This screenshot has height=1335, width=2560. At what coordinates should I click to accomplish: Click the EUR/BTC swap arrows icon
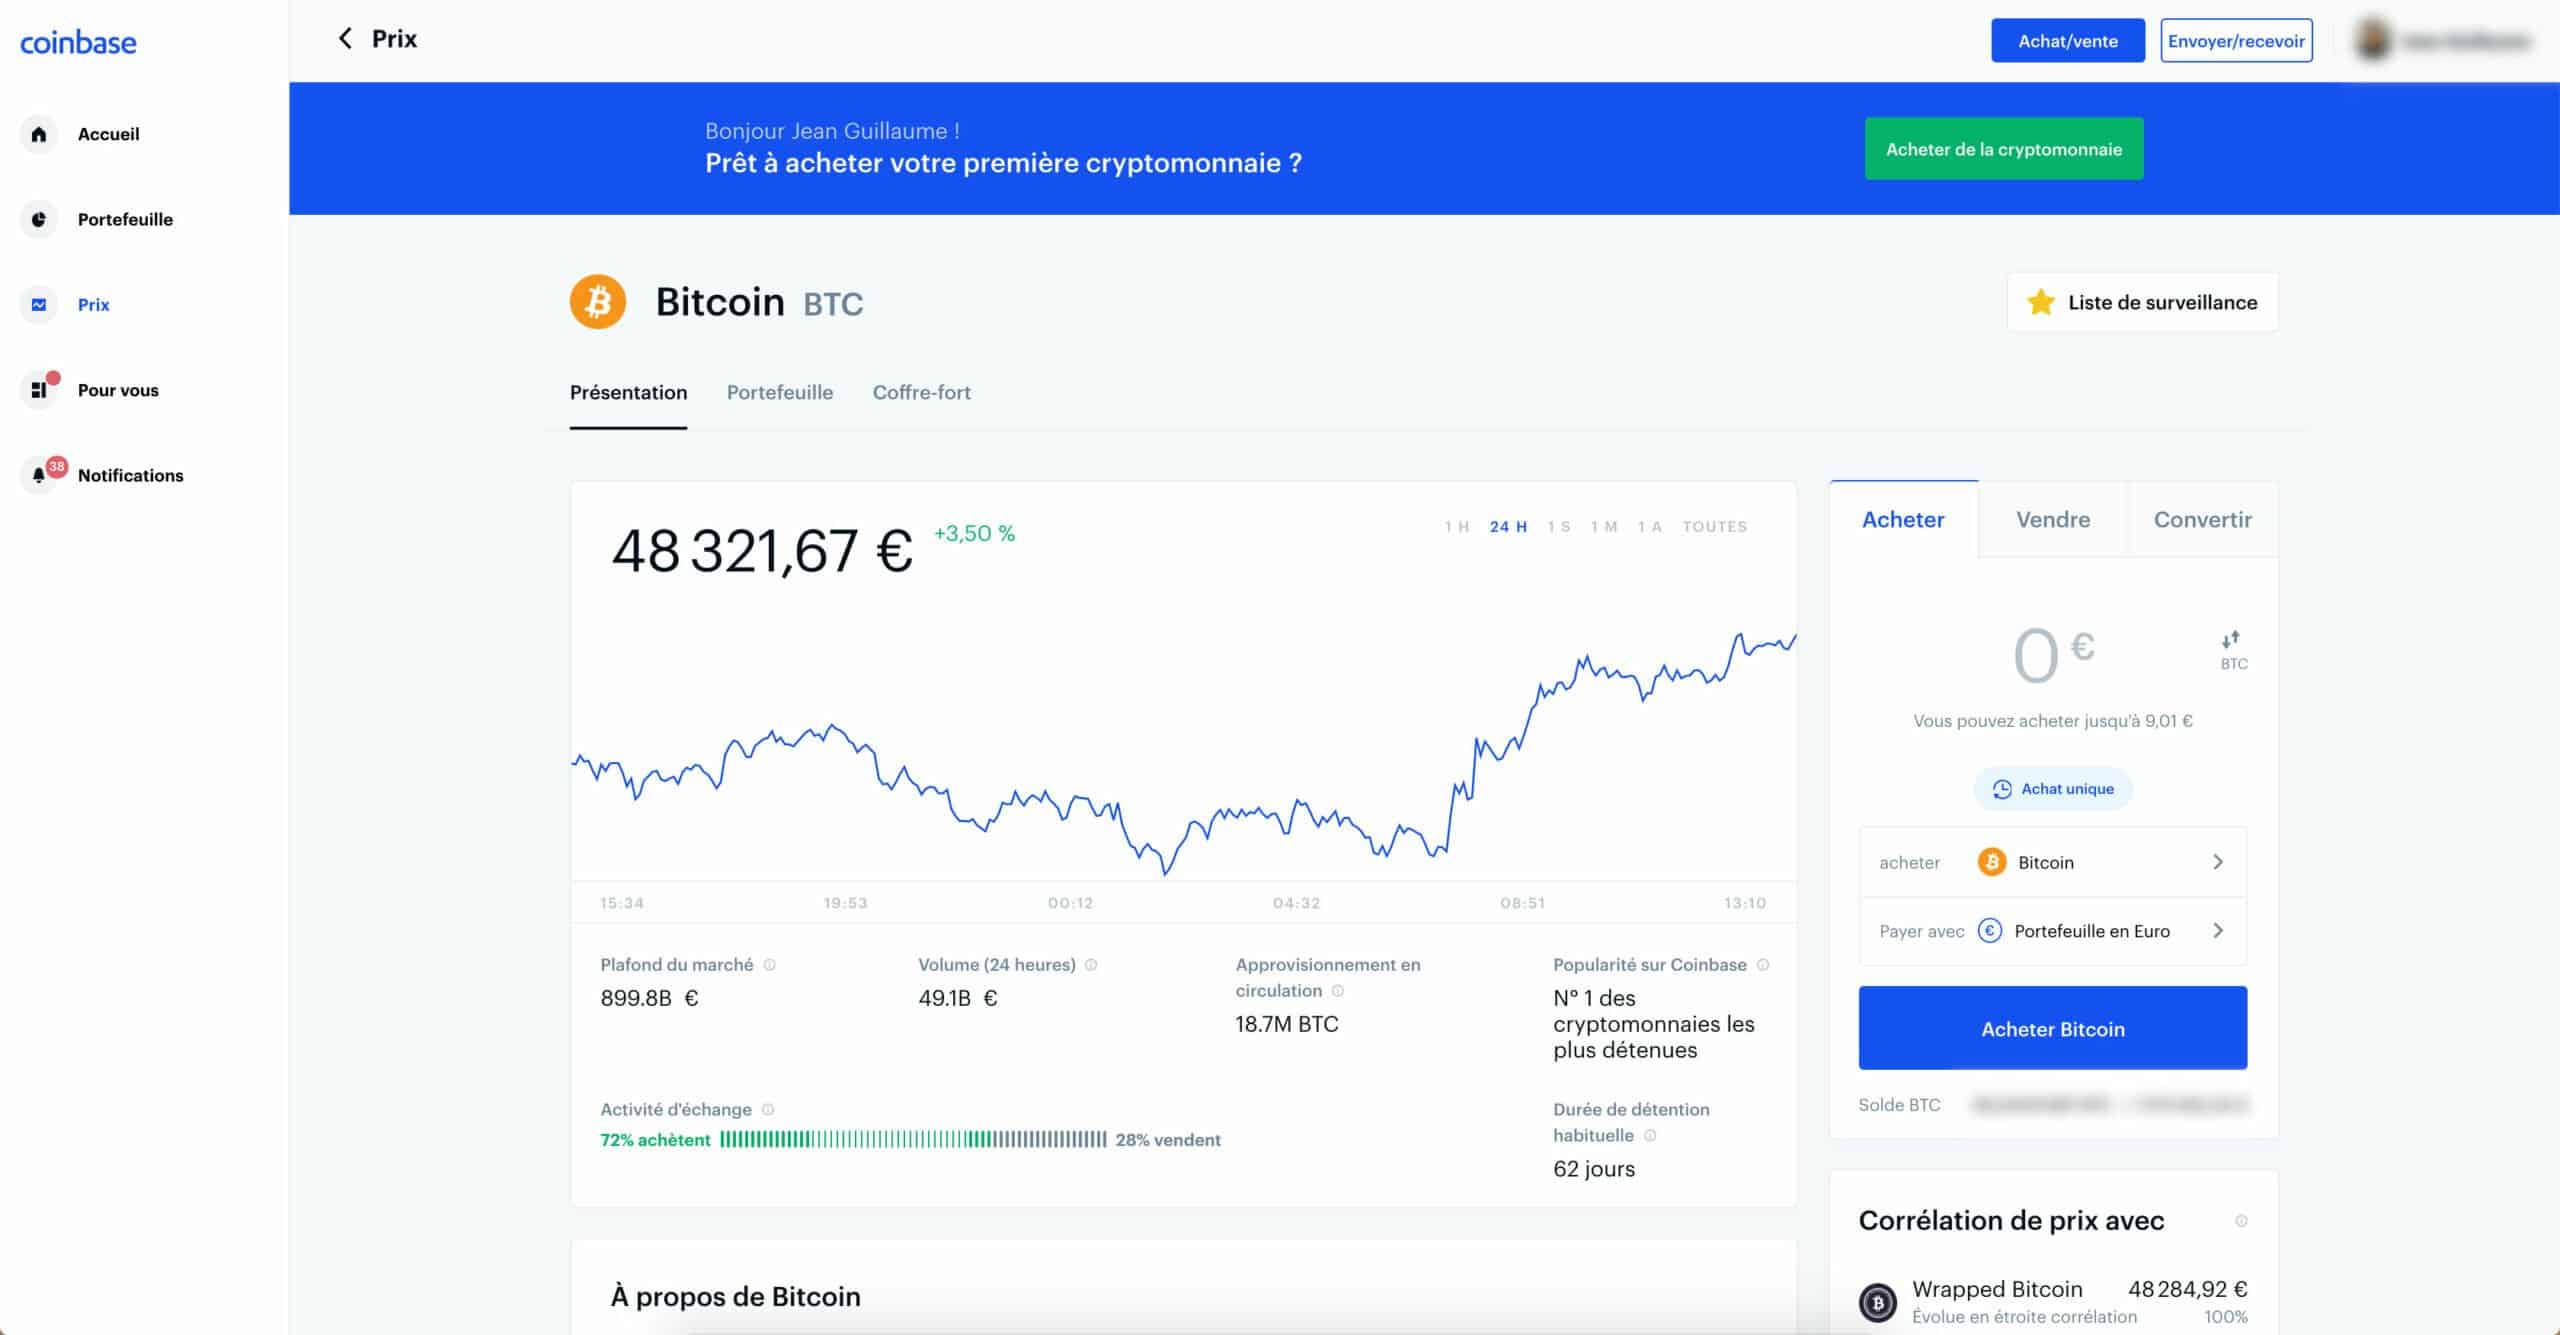pos(2231,639)
